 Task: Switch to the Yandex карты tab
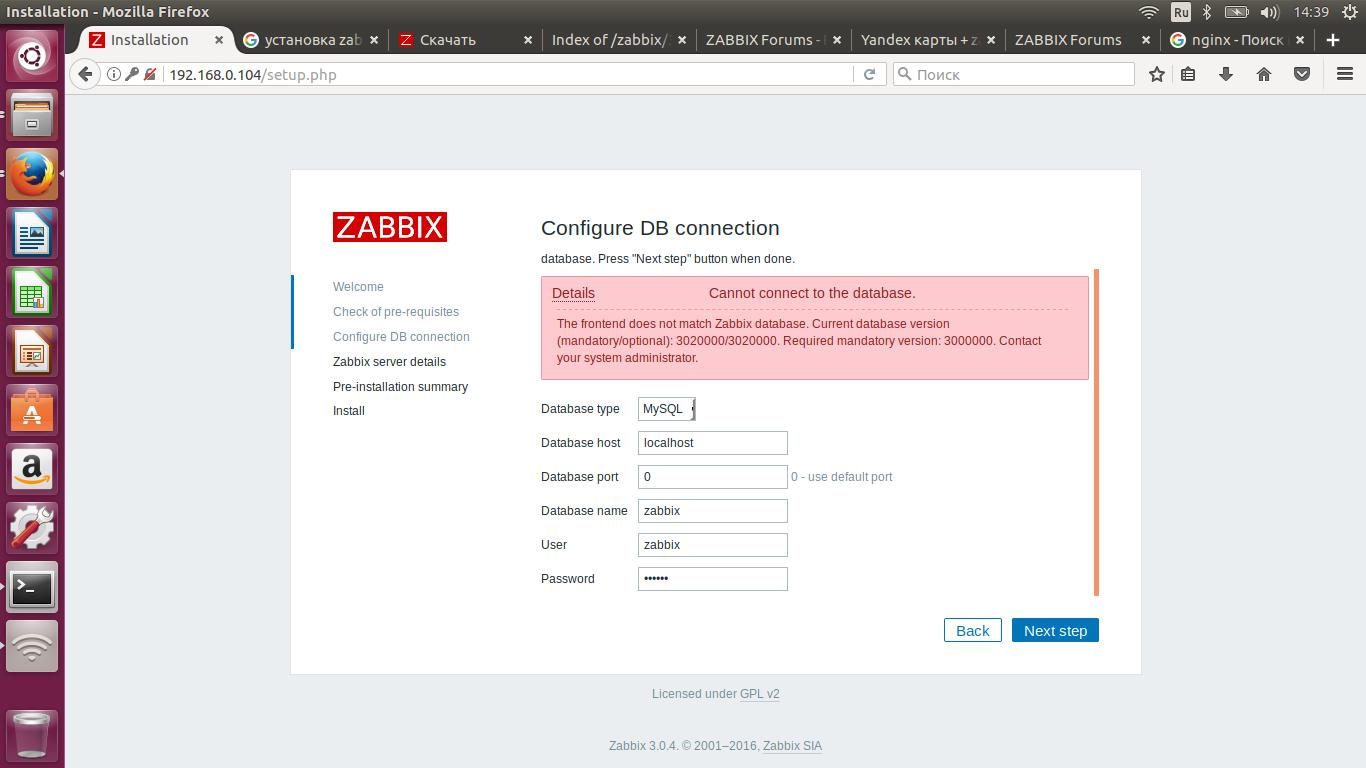928,40
